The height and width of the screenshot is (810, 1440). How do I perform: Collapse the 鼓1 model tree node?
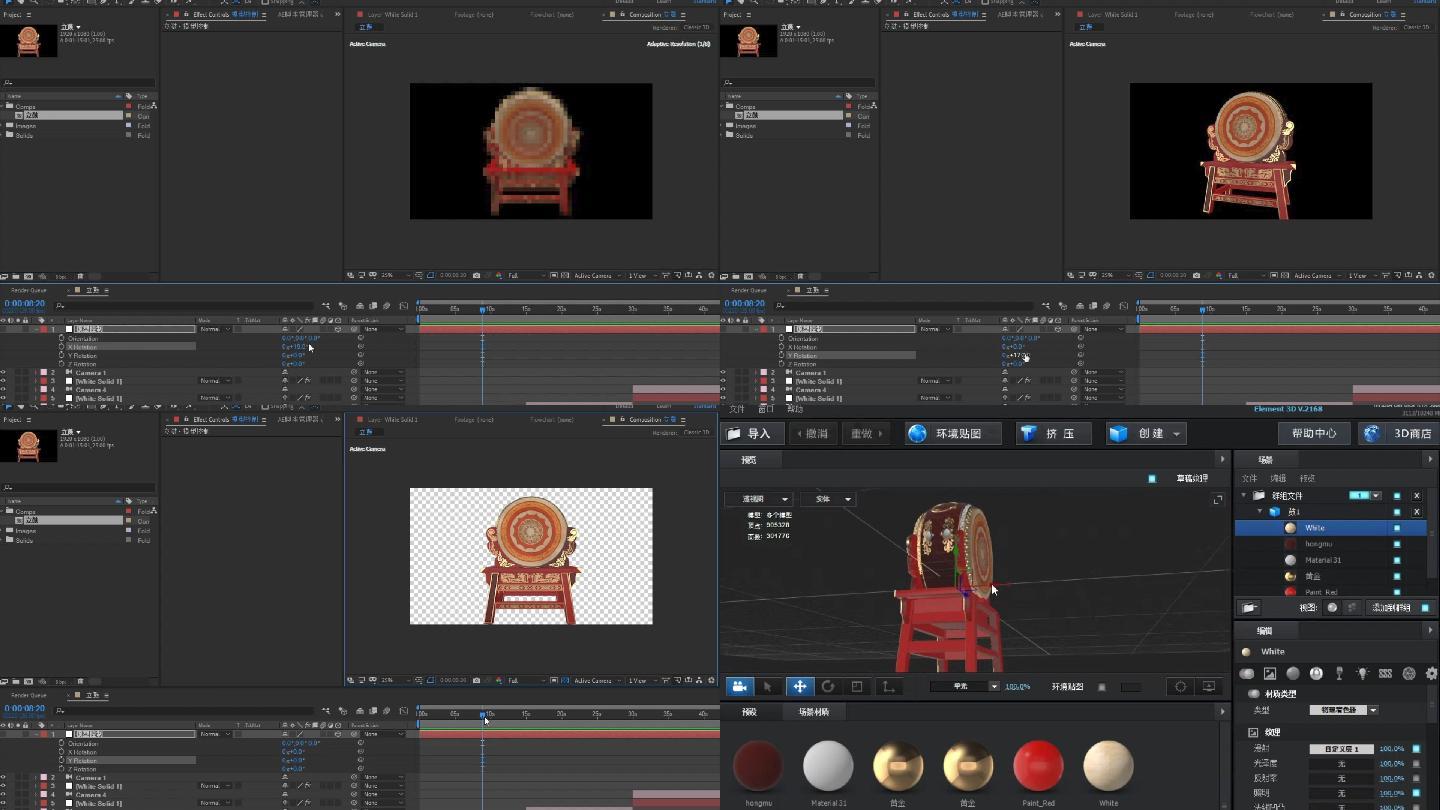1260,512
